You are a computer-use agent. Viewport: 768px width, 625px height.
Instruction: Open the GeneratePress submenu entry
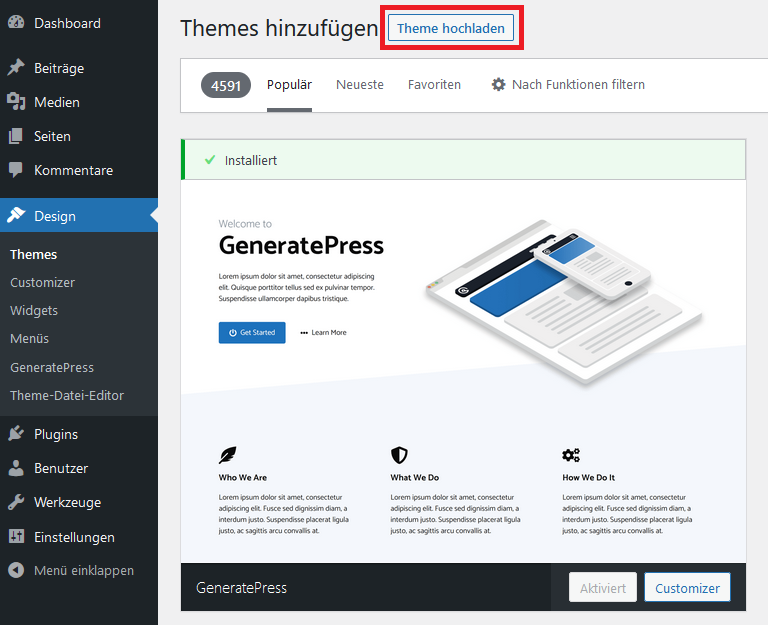pos(52,367)
